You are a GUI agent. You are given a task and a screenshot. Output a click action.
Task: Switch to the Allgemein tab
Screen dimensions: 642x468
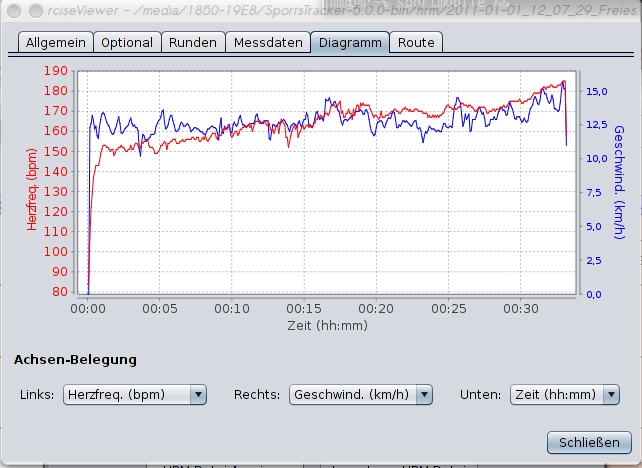(56, 43)
